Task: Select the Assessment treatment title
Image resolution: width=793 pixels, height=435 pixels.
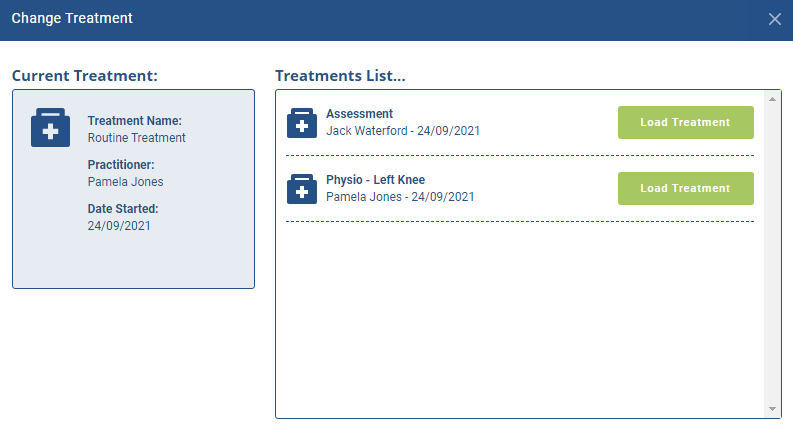Action: click(359, 114)
